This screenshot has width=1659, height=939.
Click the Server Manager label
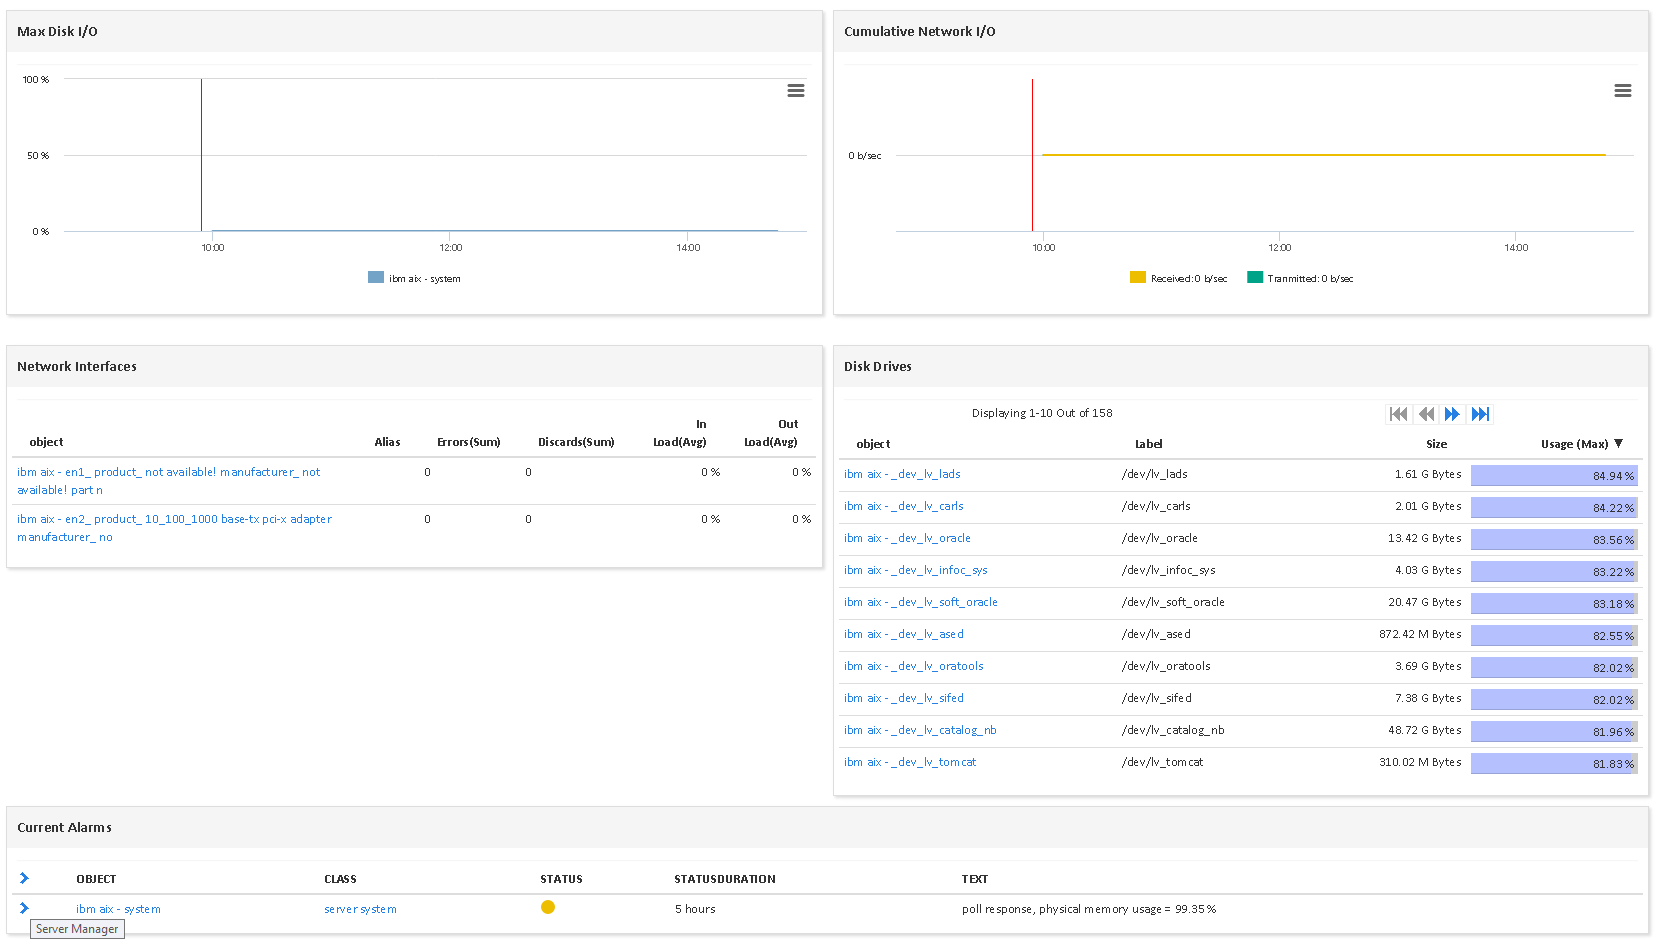point(77,928)
